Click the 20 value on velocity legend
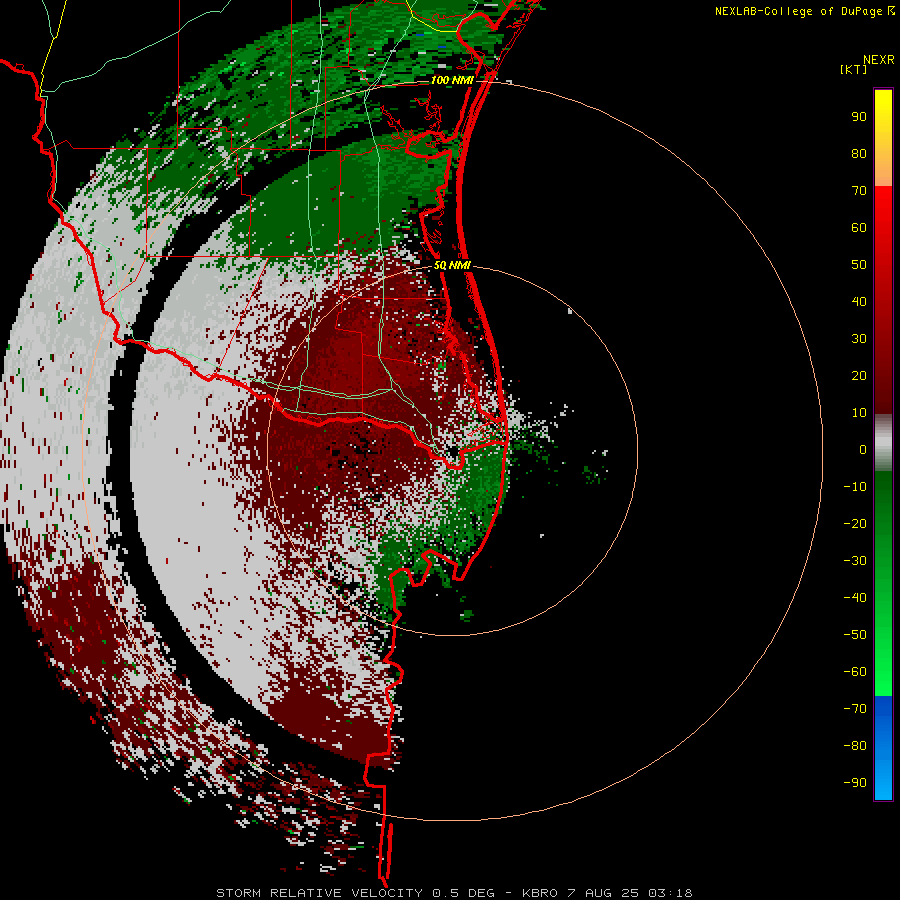This screenshot has width=900, height=900. (x=859, y=376)
